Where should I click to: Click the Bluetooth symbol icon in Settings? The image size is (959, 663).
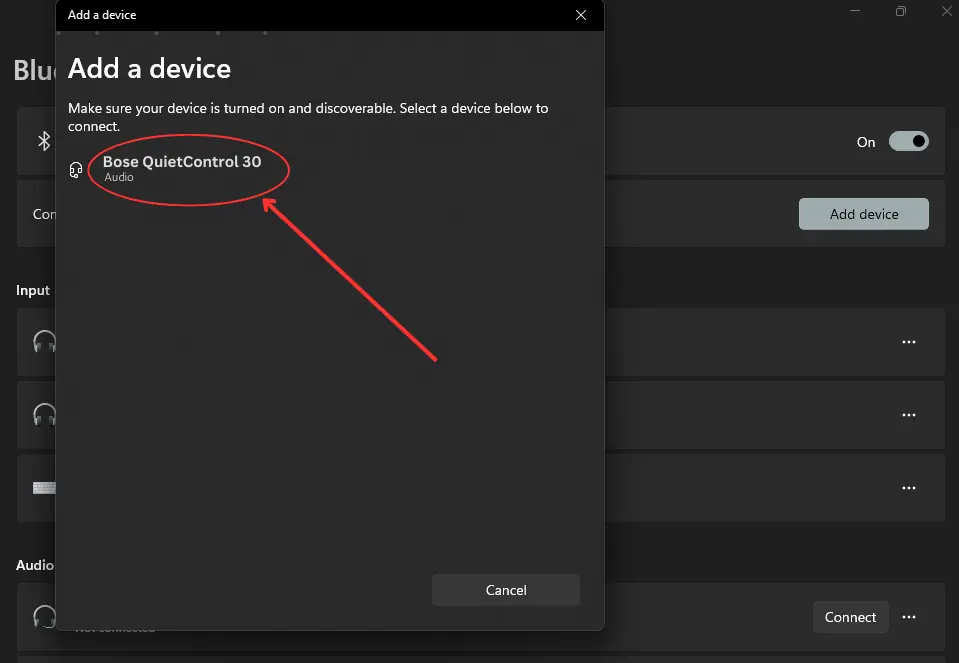(44, 141)
